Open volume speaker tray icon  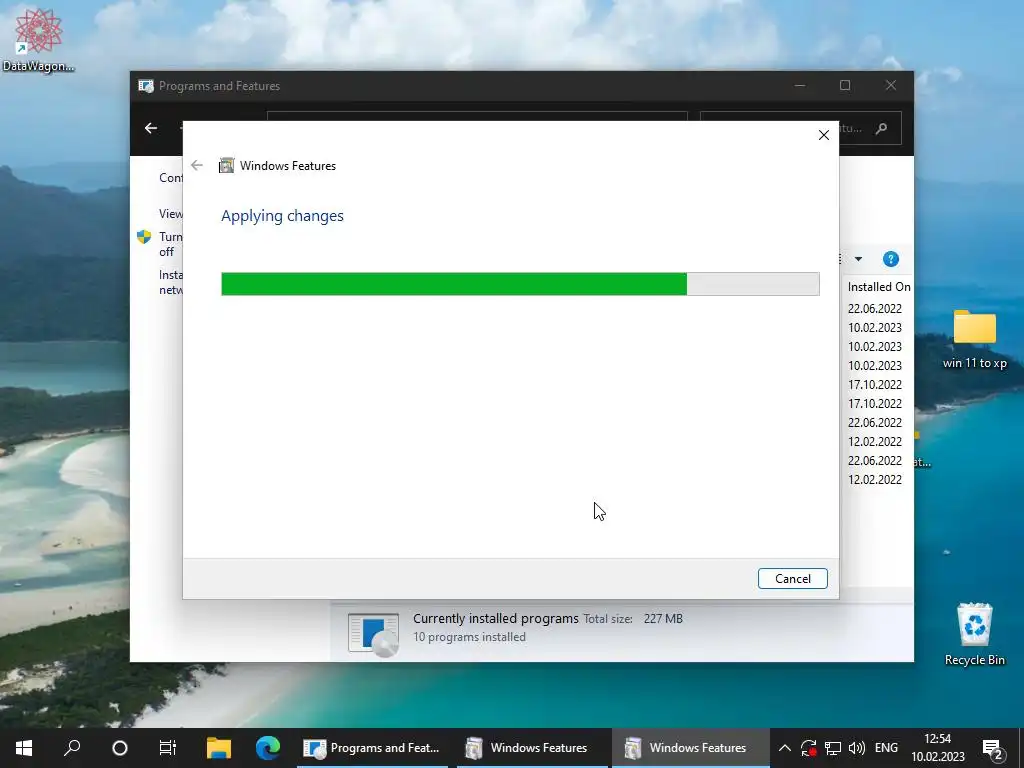click(x=856, y=748)
